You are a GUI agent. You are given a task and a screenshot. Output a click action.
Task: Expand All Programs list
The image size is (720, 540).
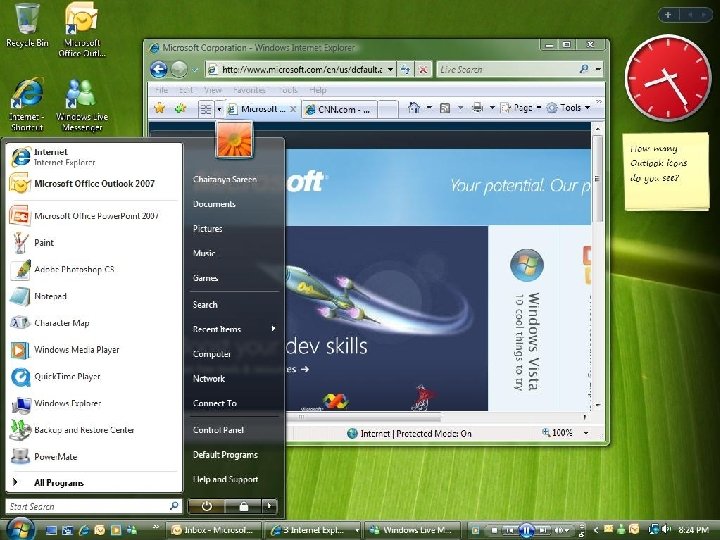pos(94,483)
